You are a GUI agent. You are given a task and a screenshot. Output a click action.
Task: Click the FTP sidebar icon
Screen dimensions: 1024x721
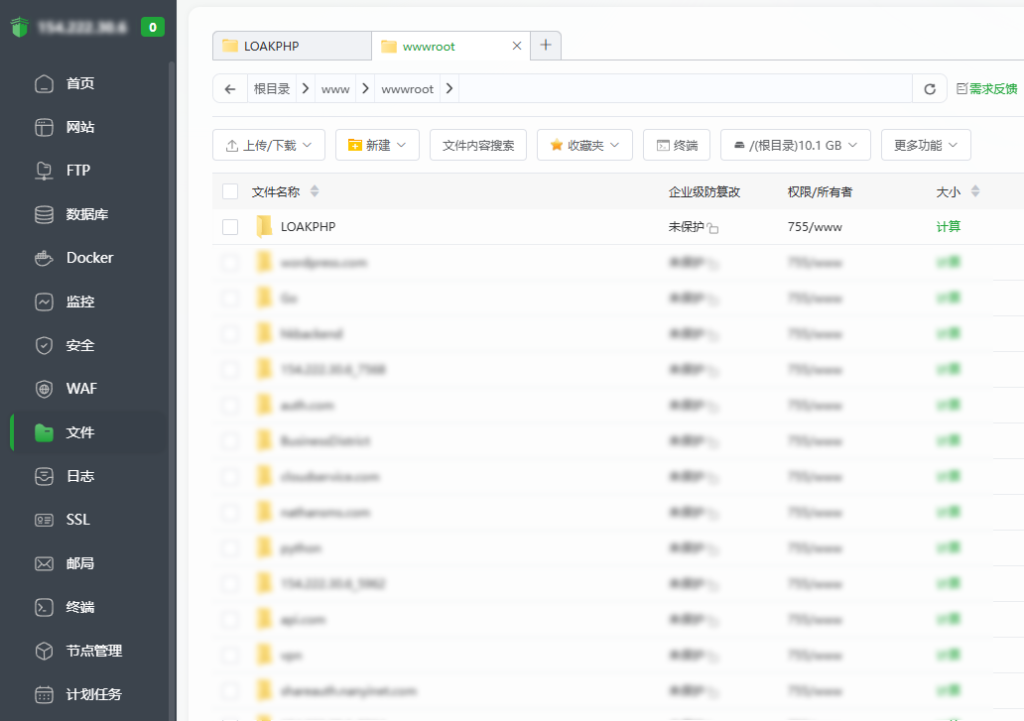[44, 170]
